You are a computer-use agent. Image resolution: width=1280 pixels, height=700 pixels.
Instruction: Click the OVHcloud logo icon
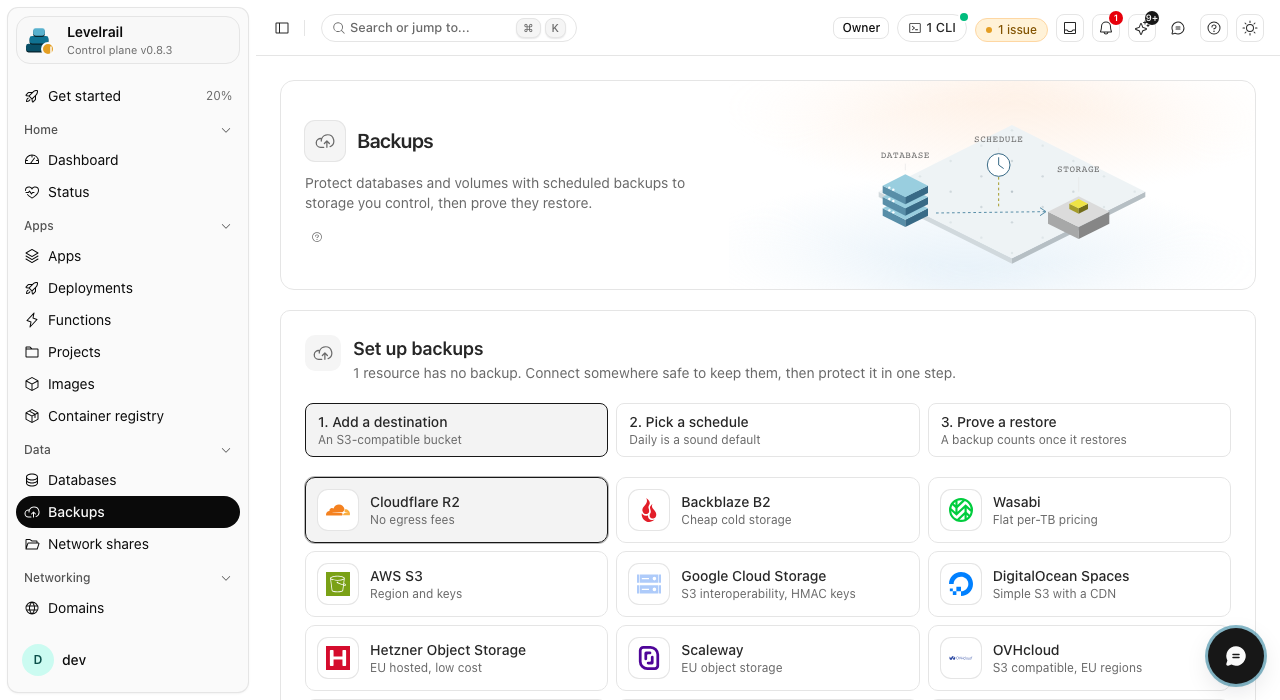pos(961,658)
